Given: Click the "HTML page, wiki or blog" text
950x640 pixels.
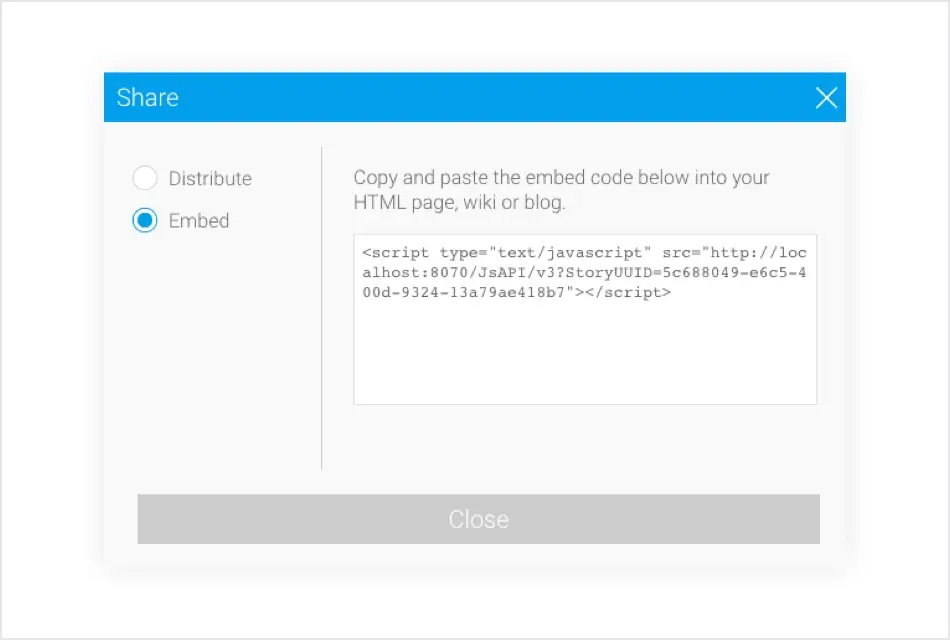Looking at the screenshot, I should (x=459, y=203).
